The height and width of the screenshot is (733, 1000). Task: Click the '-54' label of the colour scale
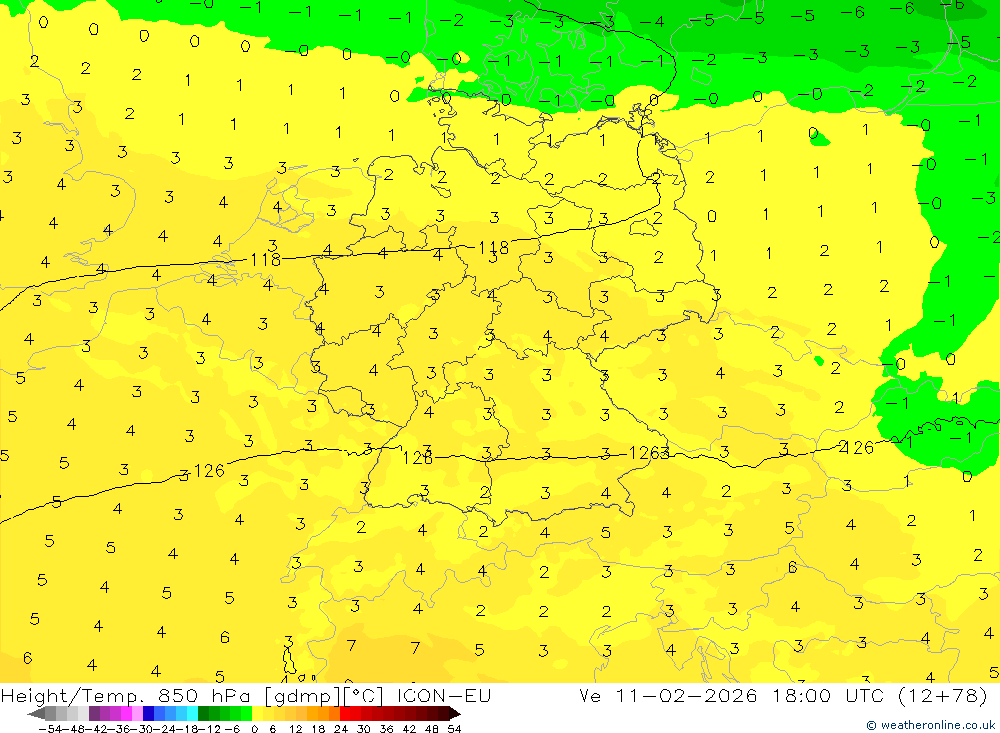point(50,729)
